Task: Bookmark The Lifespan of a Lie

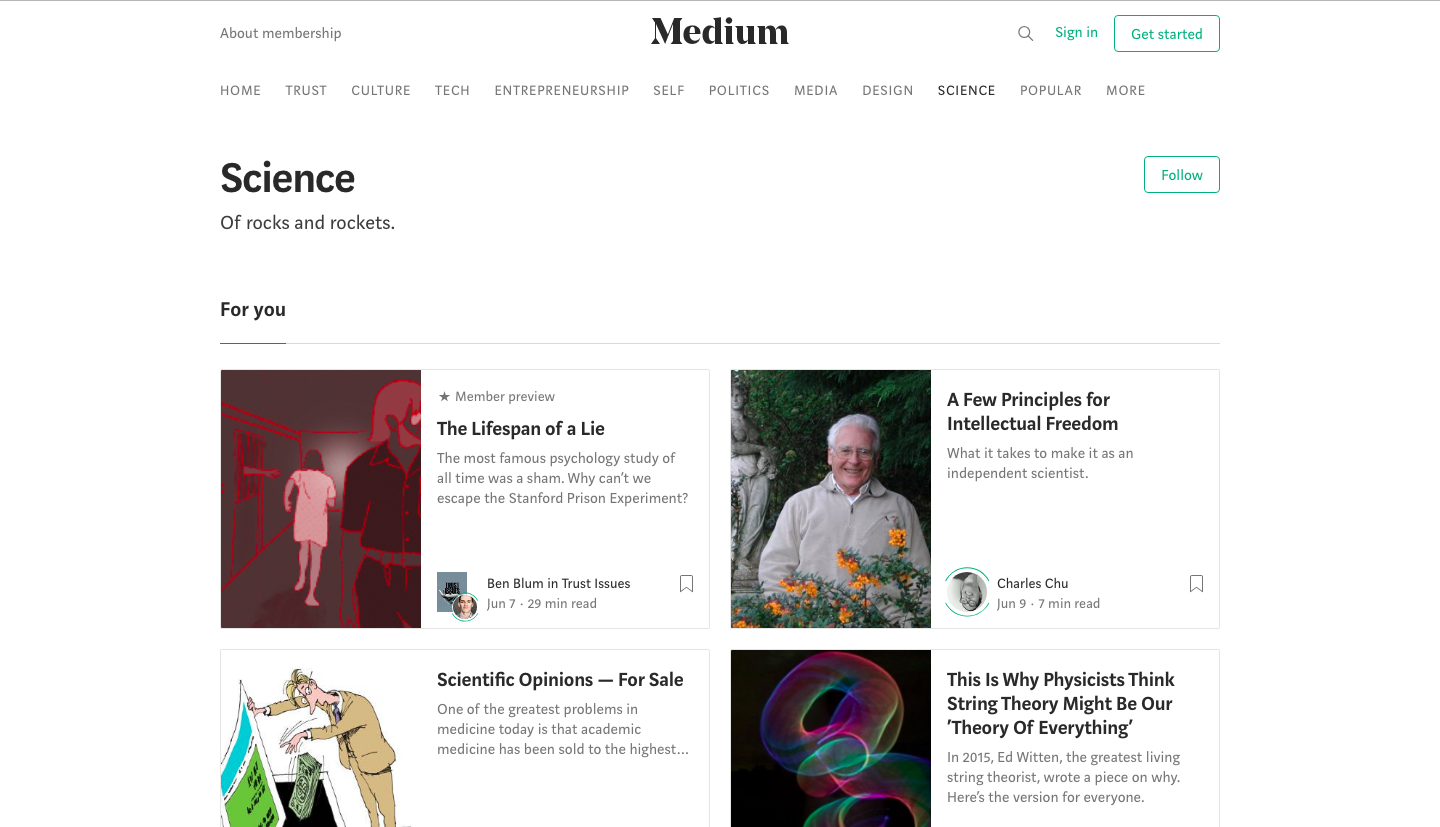Action: (x=686, y=583)
